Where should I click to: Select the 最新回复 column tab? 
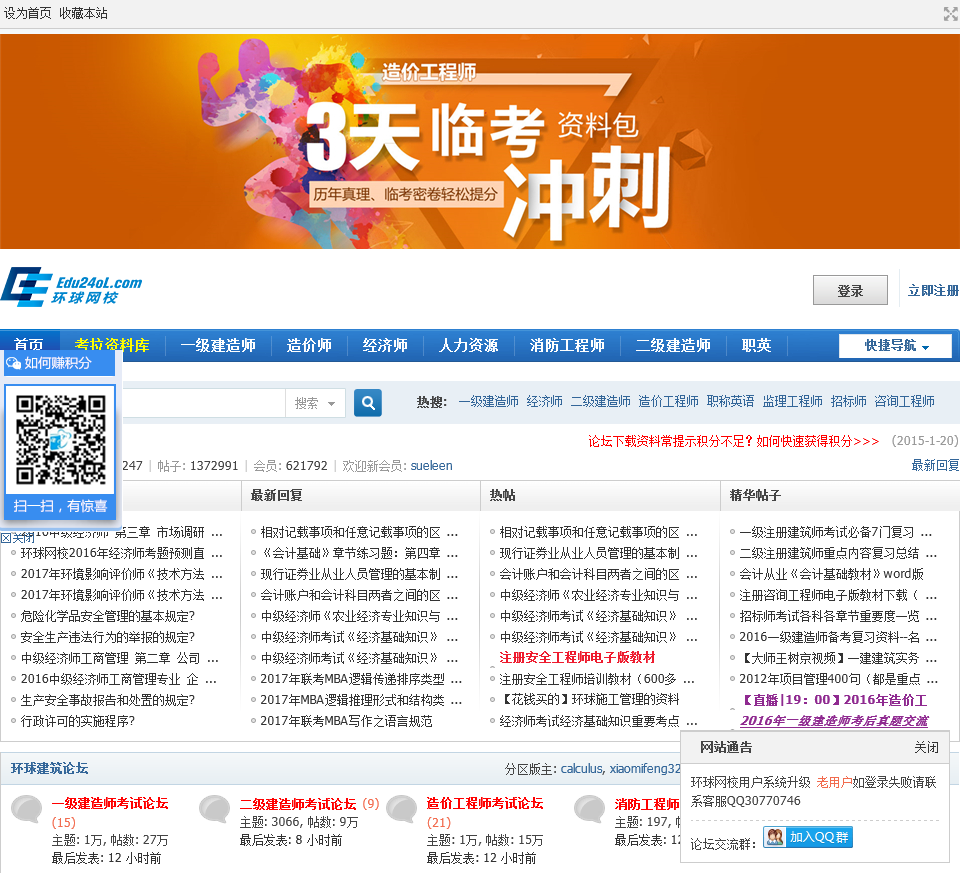click(276, 495)
